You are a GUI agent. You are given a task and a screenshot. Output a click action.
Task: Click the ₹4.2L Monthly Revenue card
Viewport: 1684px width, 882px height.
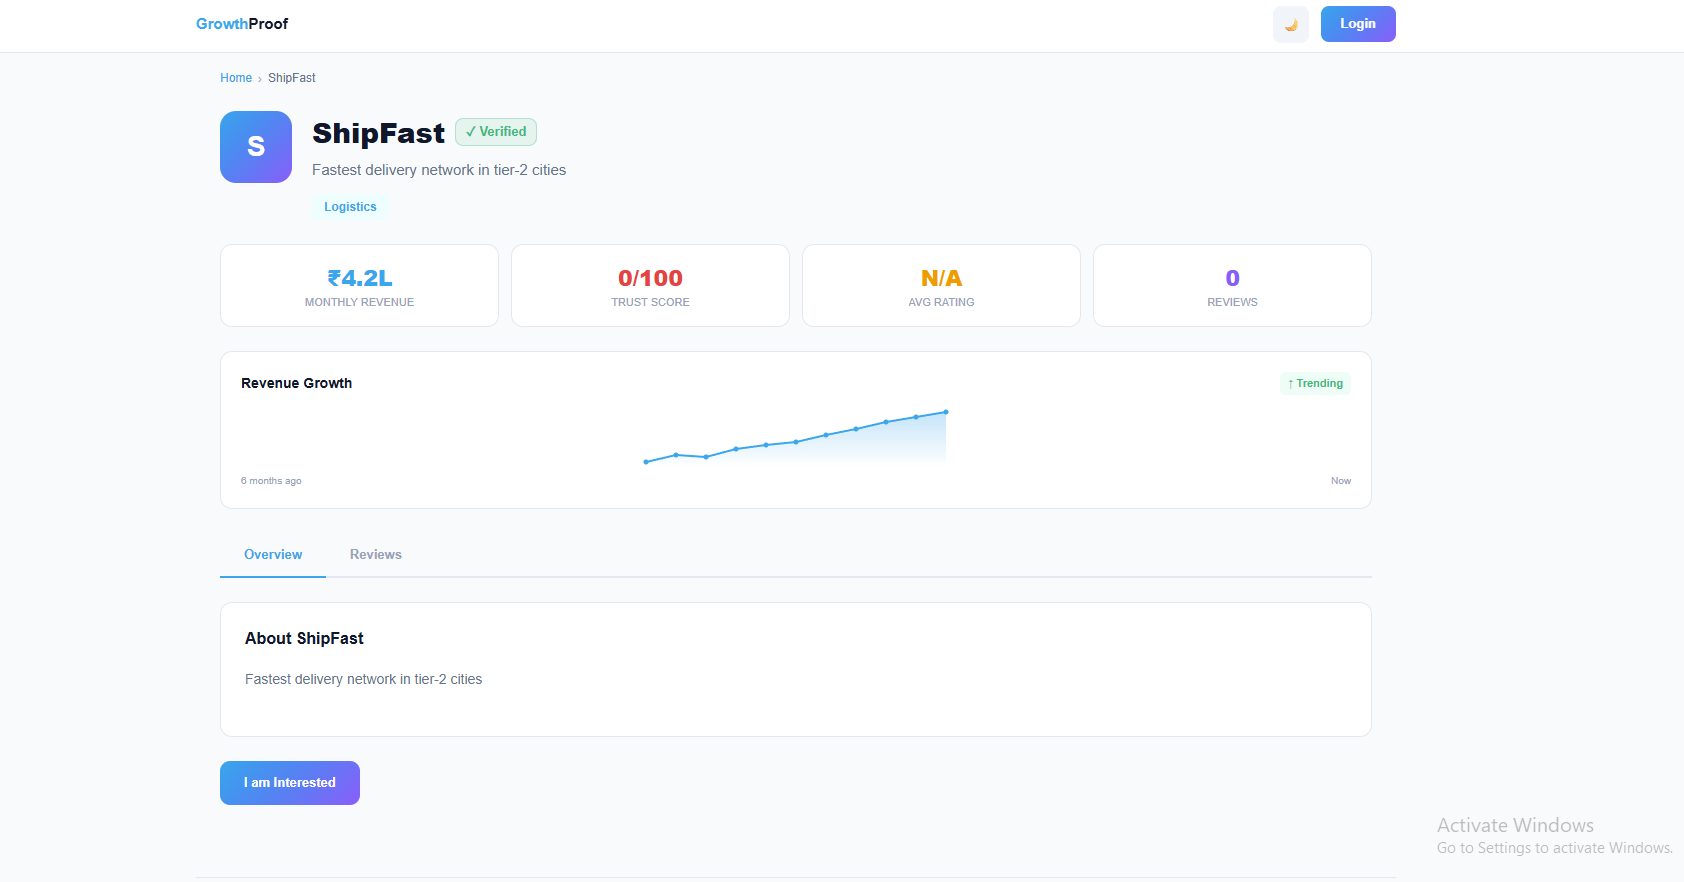point(359,286)
